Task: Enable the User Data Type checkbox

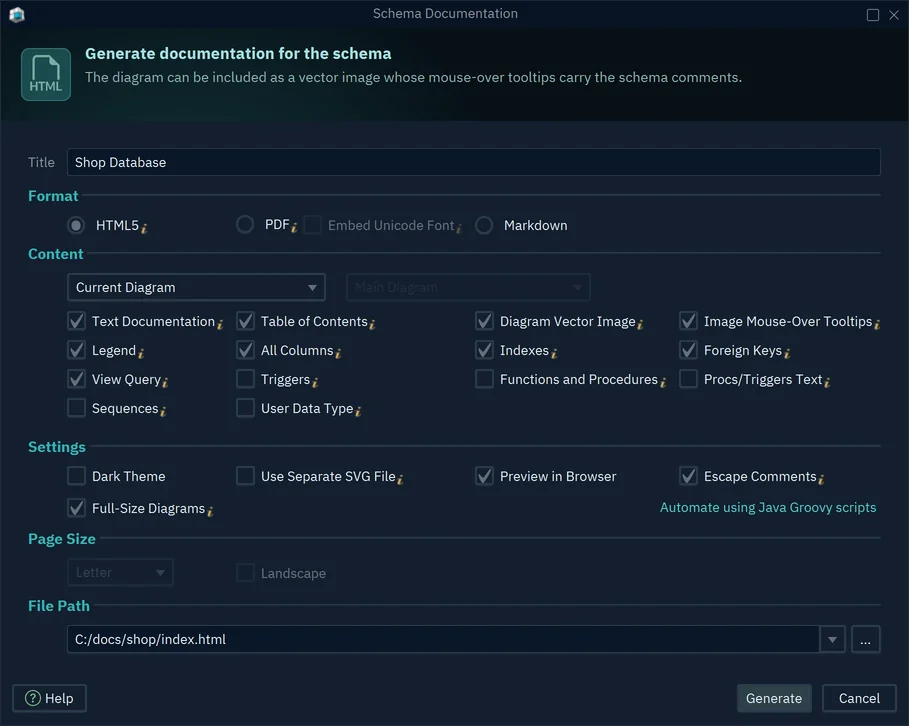Action: click(x=245, y=408)
